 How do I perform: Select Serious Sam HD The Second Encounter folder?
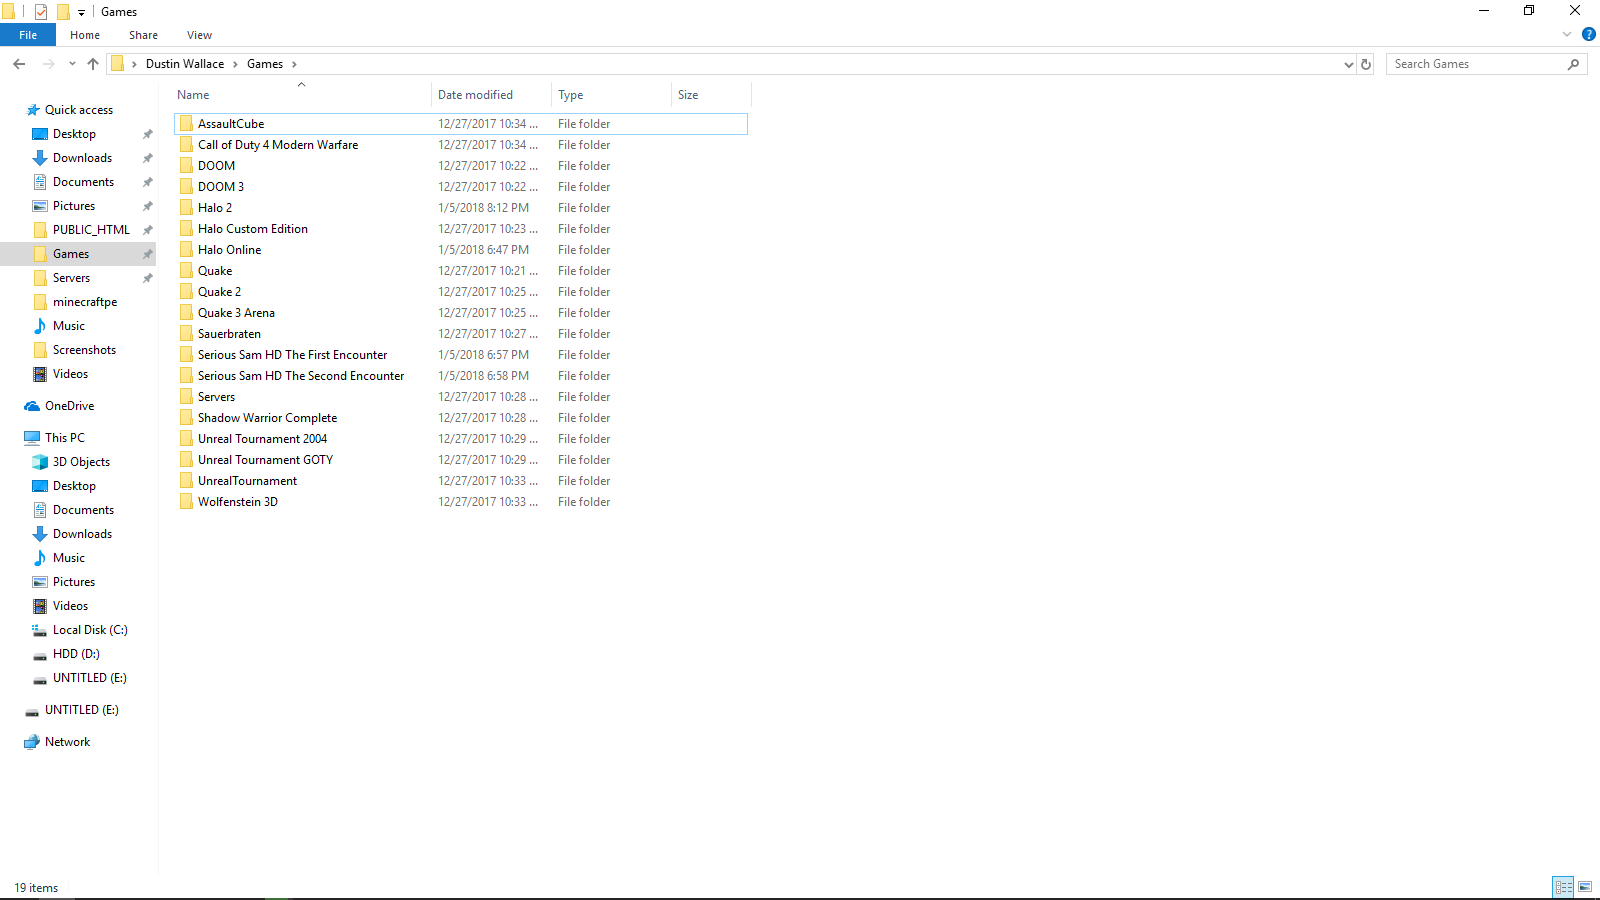tap(301, 376)
